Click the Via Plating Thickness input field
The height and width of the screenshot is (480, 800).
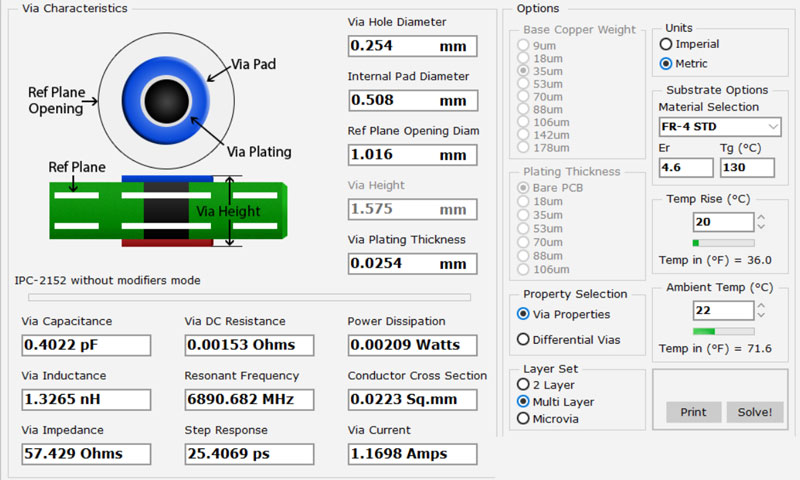coord(412,264)
